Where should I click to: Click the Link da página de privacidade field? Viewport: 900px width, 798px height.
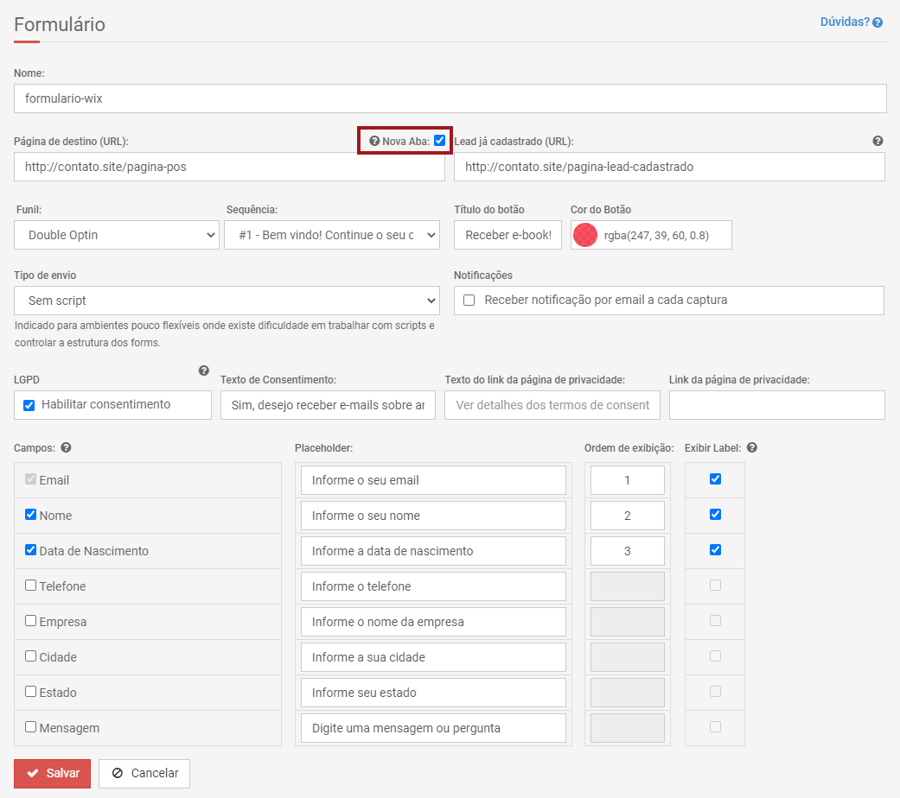coord(776,405)
